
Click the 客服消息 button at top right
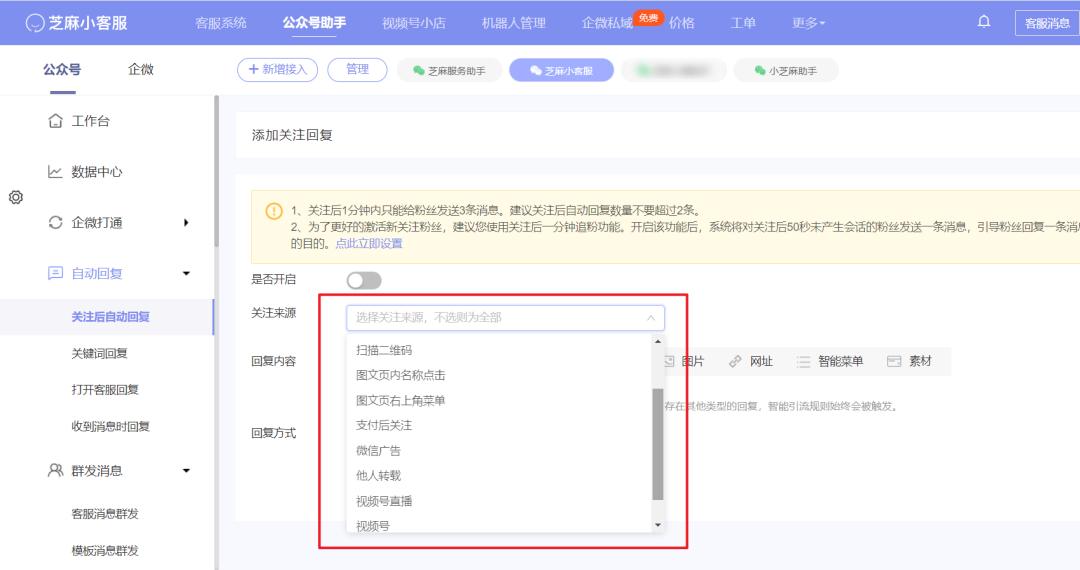click(1047, 23)
